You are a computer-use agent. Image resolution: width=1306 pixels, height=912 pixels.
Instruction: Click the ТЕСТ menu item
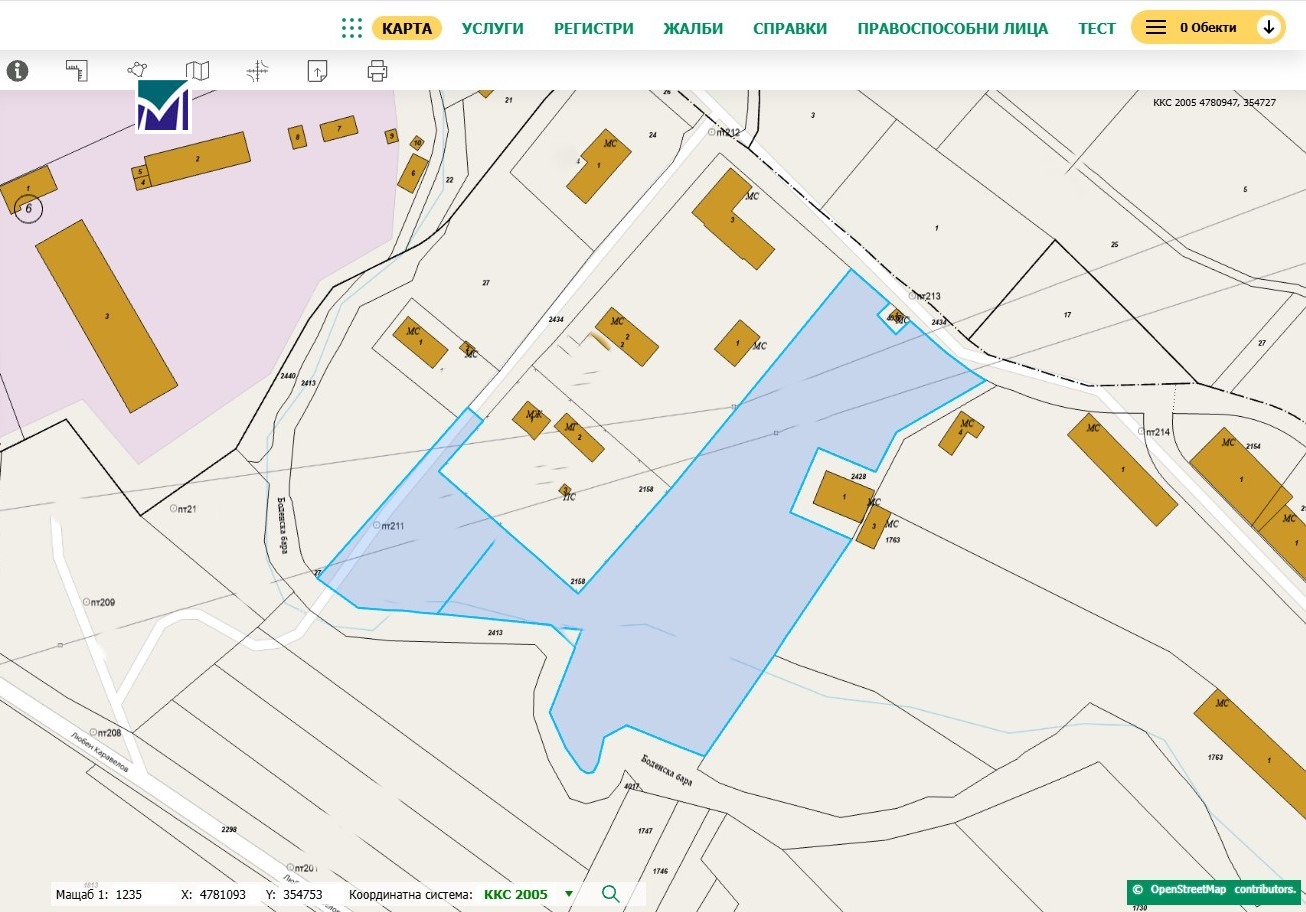click(x=1096, y=28)
